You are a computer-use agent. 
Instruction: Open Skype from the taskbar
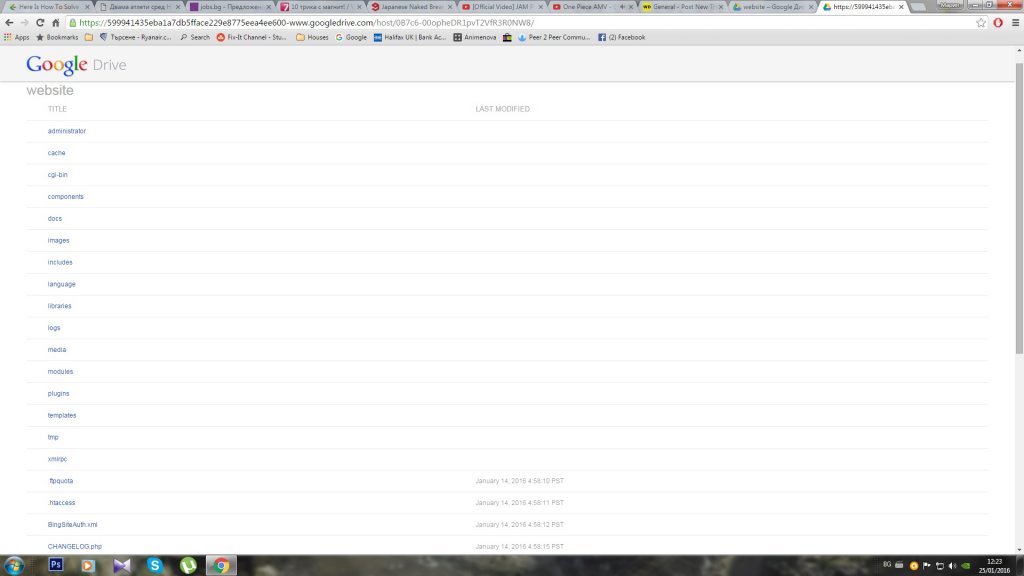(155, 565)
